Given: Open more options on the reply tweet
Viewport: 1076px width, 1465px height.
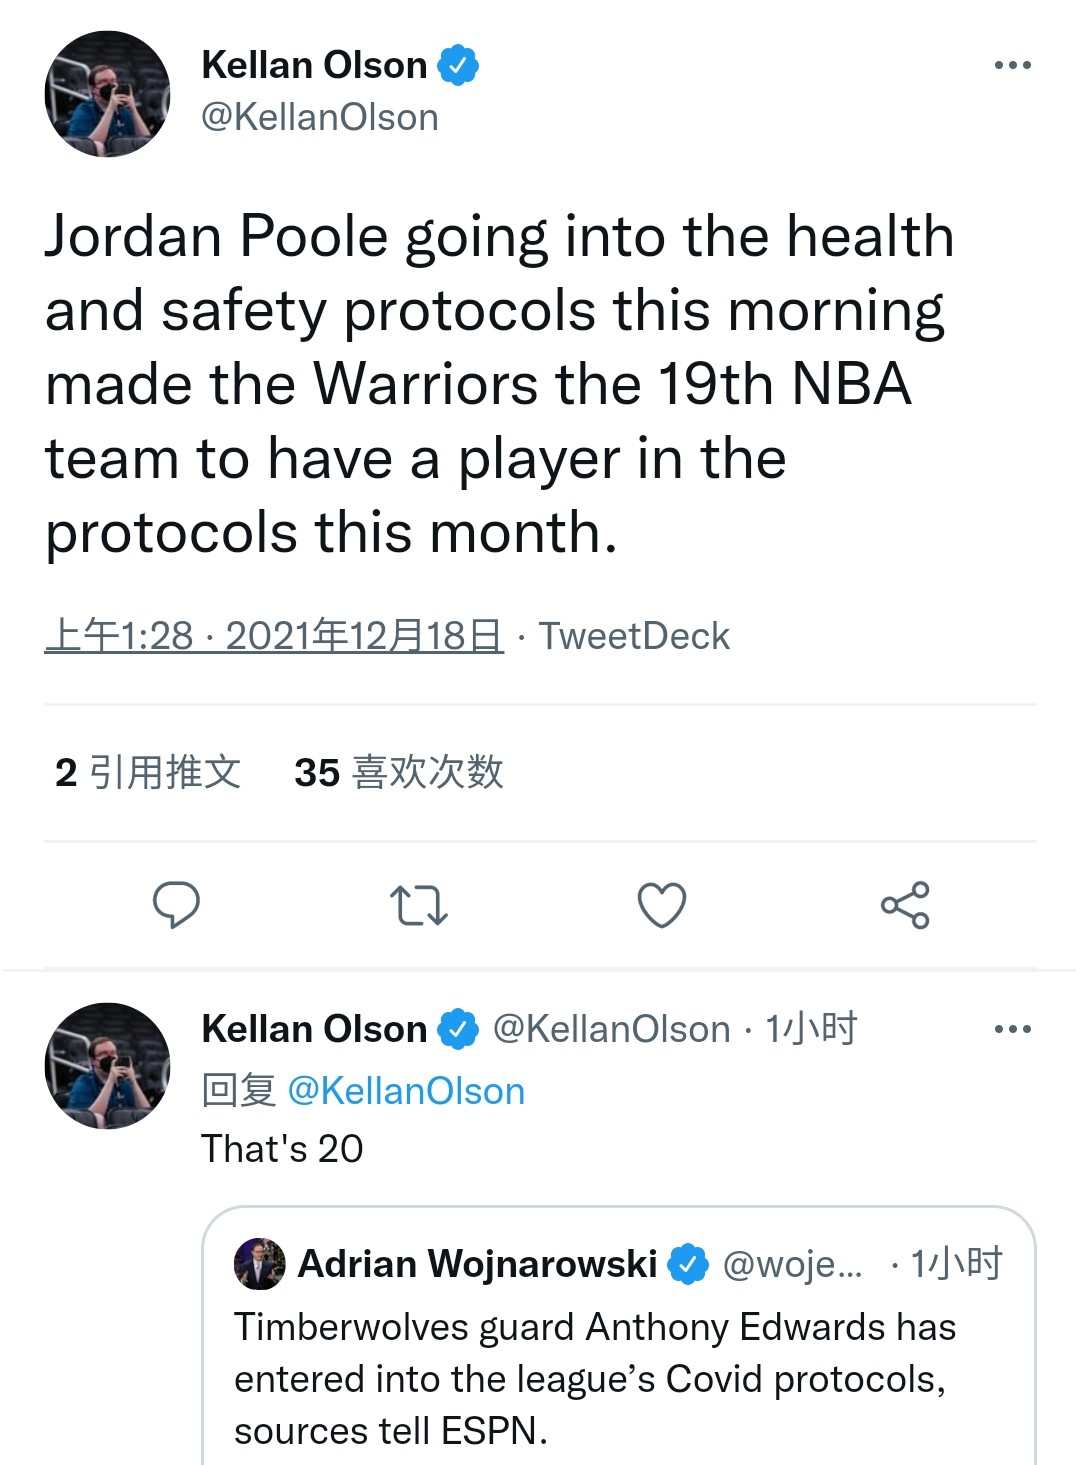Looking at the screenshot, I should click(x=1012, y=1029).
